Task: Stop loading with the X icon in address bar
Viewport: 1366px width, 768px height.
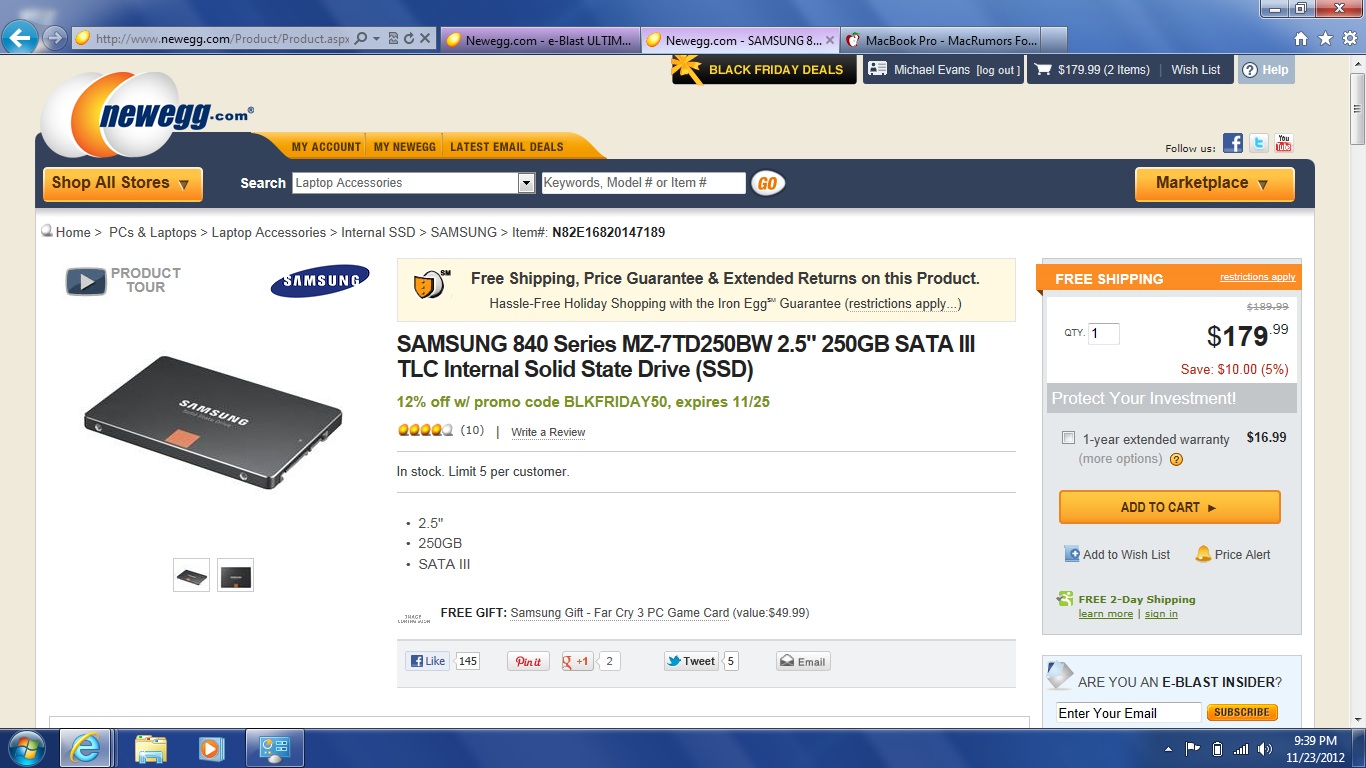Action: (425, 39)
